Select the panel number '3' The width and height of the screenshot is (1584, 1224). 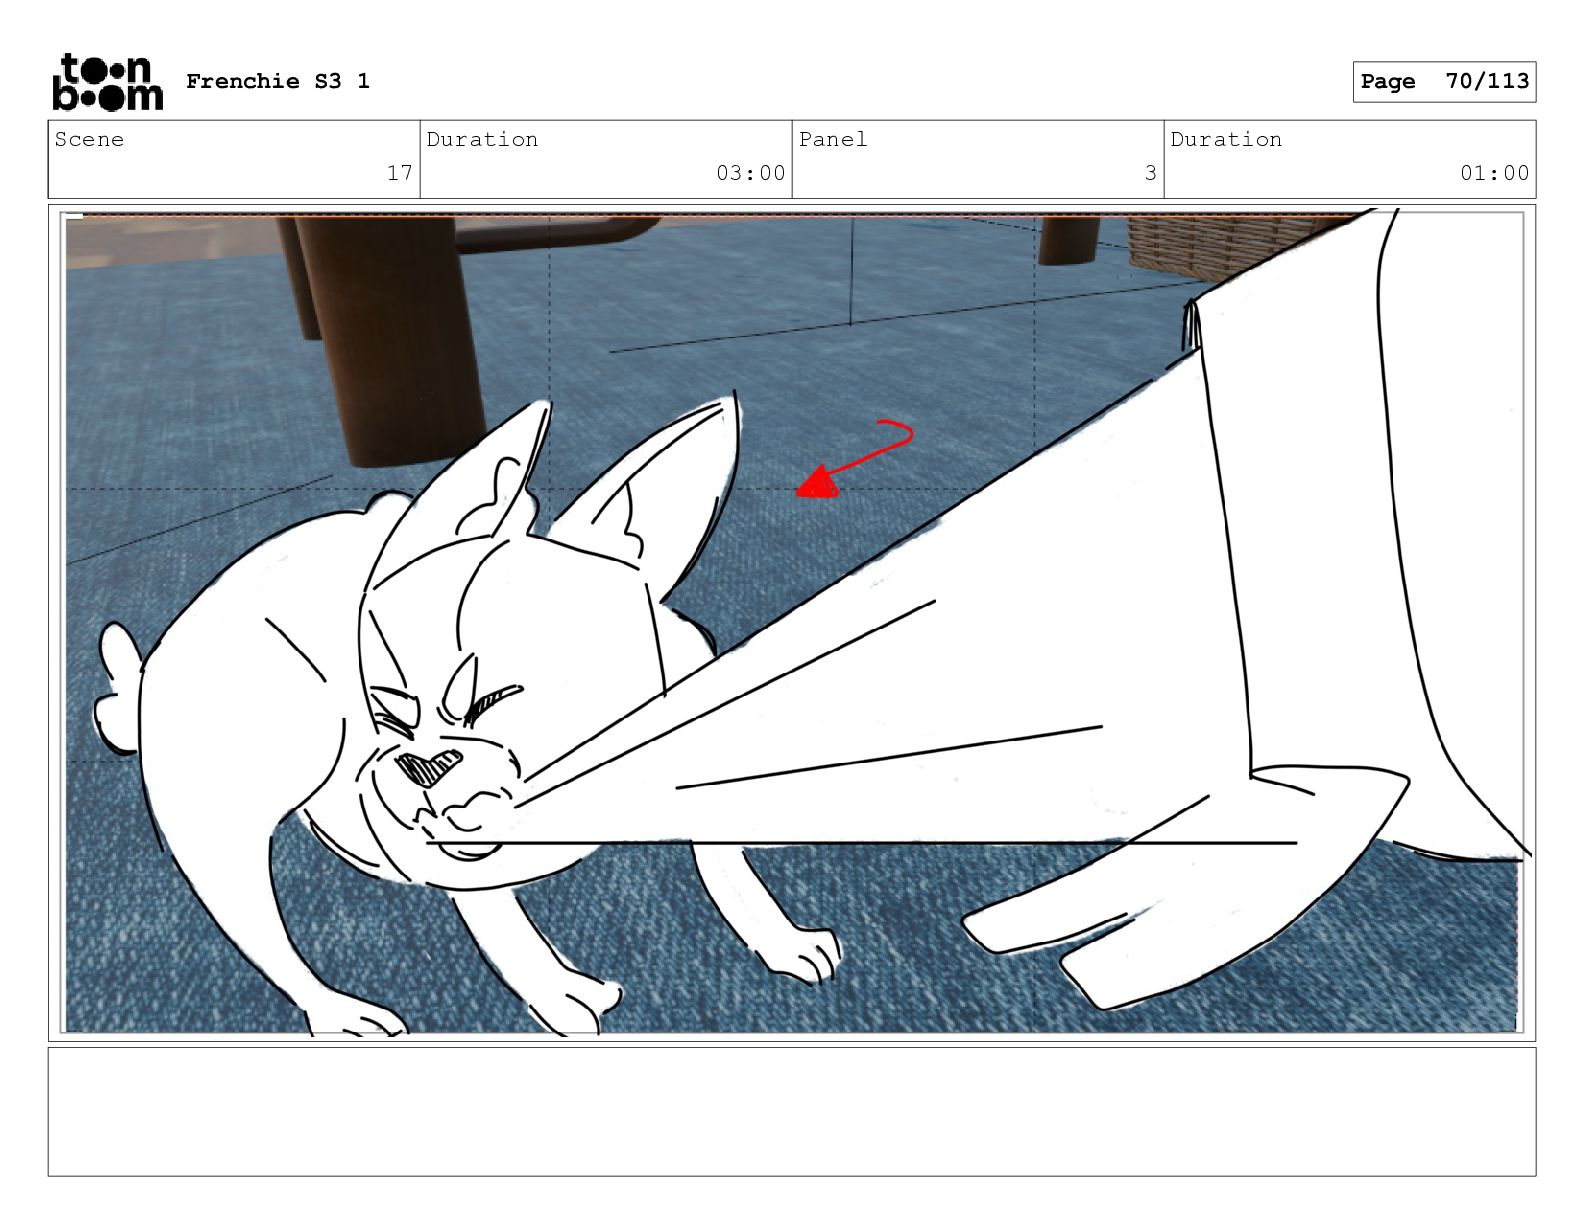pos(1151,173)
